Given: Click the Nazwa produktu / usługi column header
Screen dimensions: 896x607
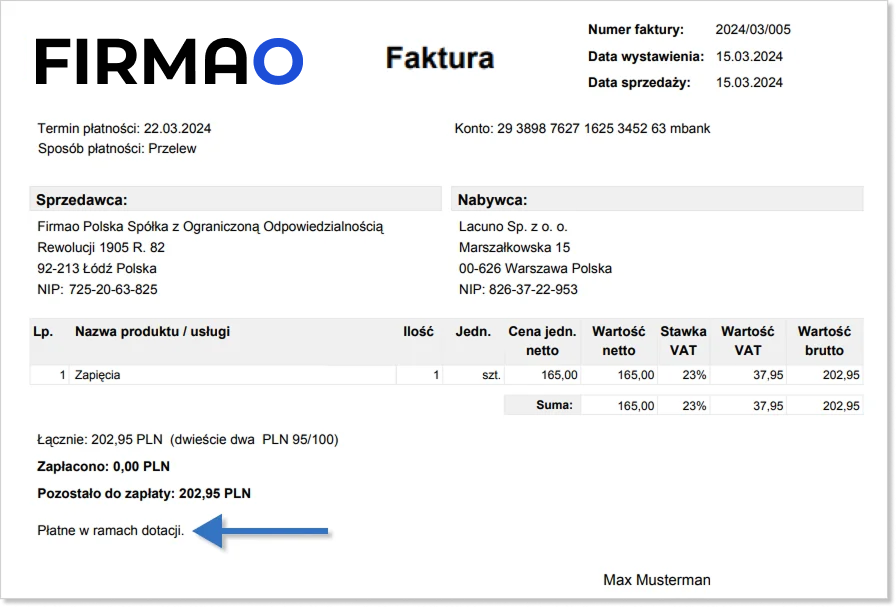Looking at the screenshot, I should click(152, 331).
